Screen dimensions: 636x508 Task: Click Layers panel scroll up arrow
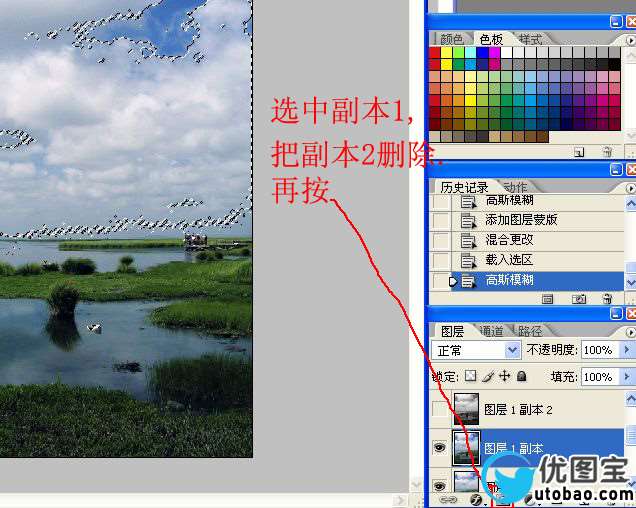631,398
